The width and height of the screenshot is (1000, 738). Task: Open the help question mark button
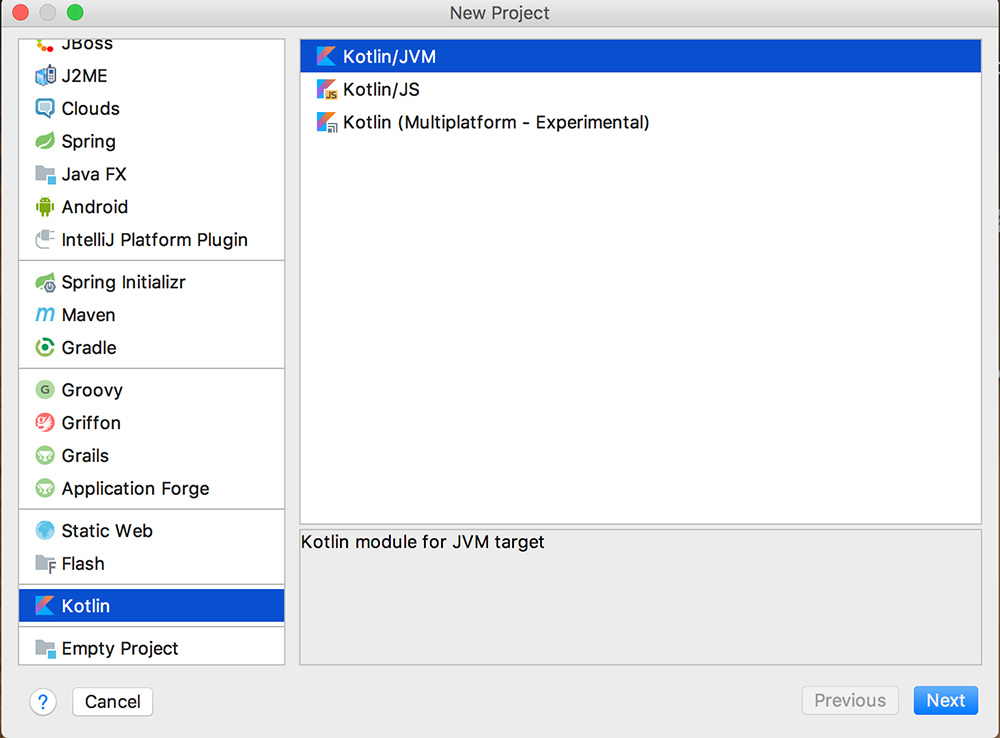point(43,702)
